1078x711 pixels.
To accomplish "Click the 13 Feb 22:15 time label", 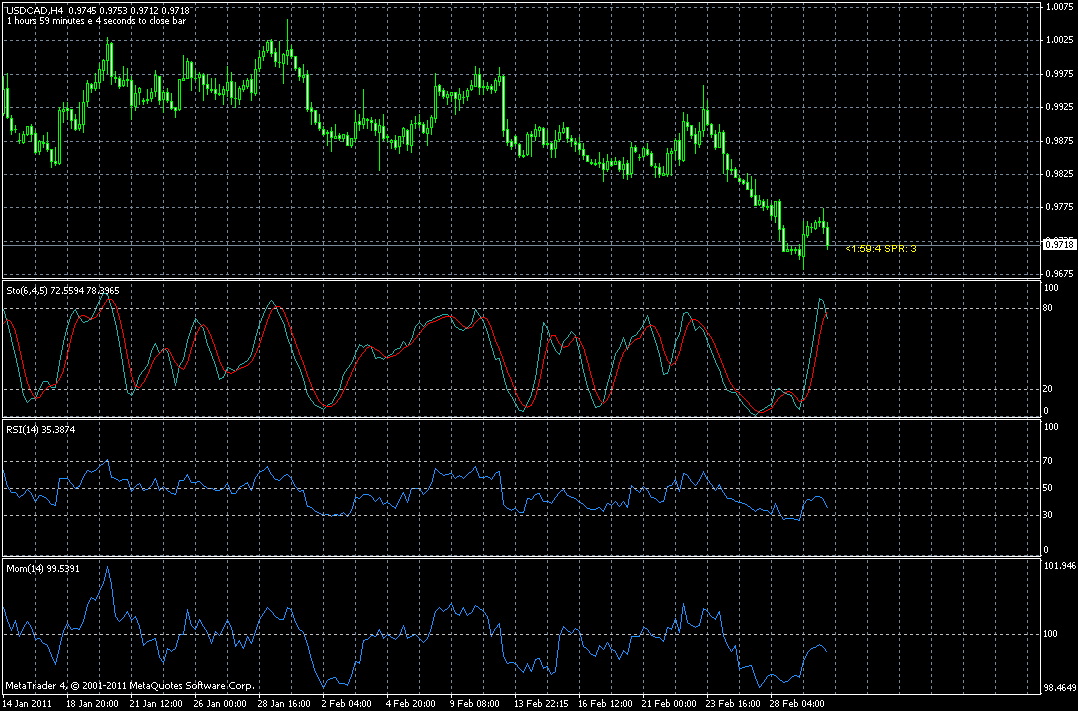I will coord(541,704).
